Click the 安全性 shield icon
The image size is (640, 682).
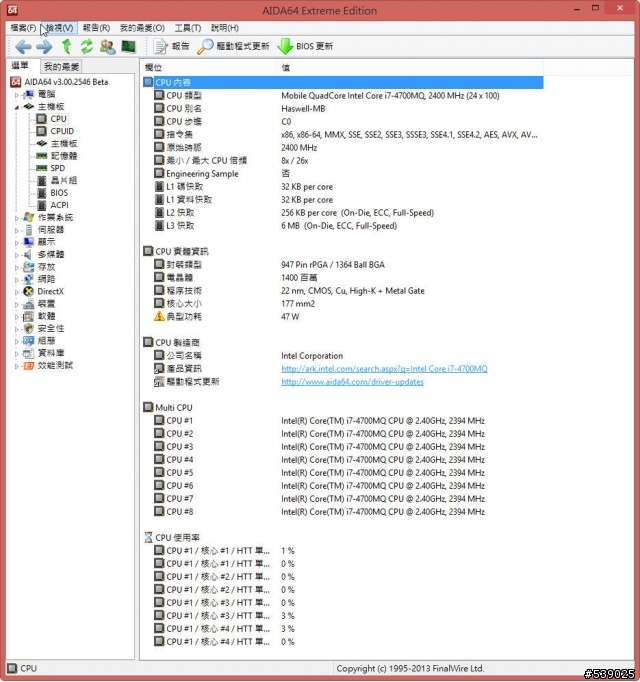[x=29, y=328]
